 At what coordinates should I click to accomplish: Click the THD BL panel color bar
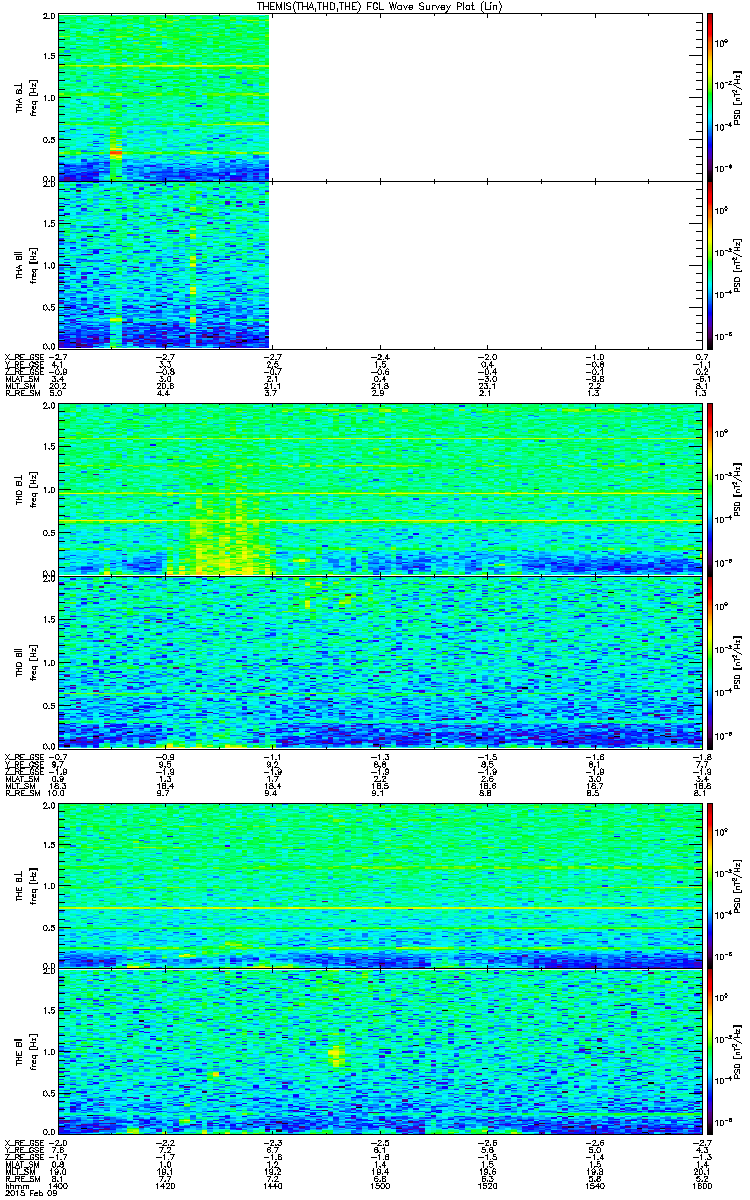[709, 488]
